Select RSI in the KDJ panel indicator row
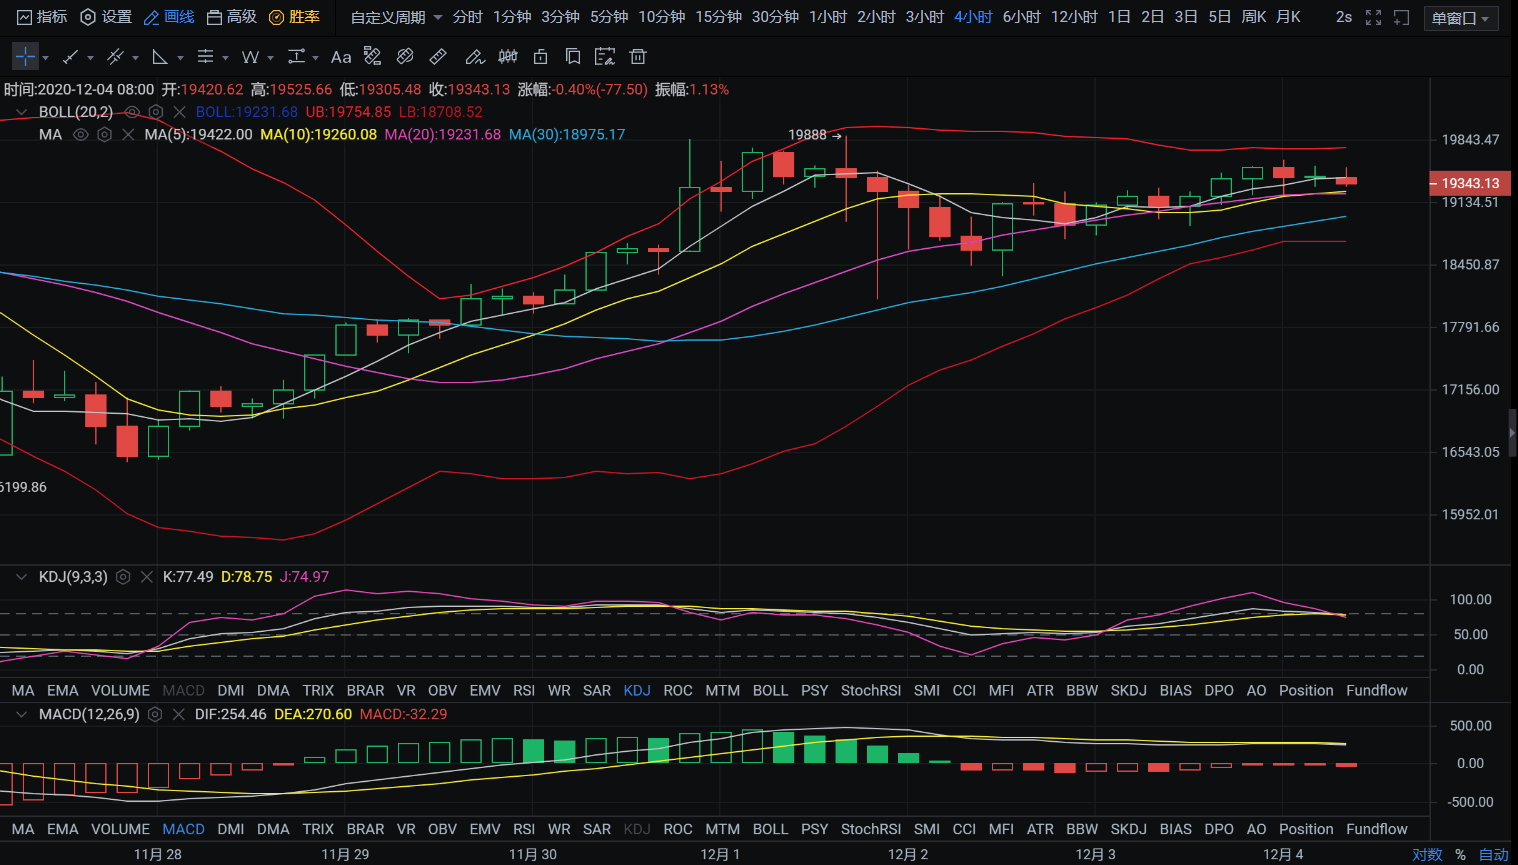 pos(524,690)
